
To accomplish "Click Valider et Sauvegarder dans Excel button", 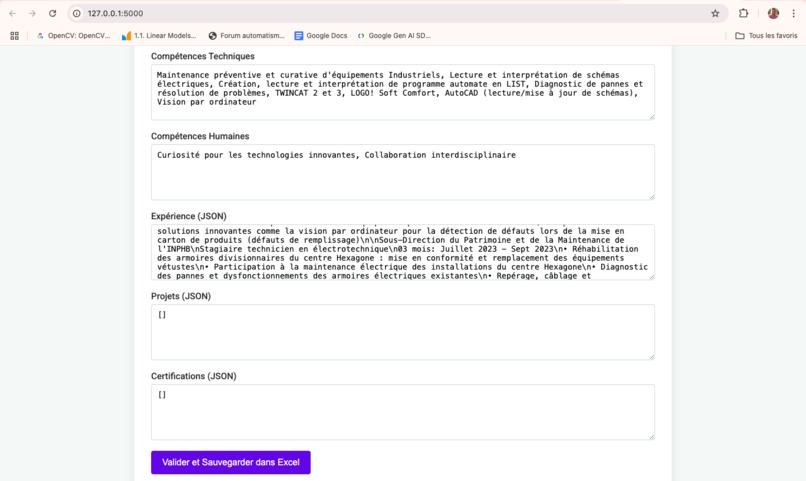I will click(x=231, y=462).
